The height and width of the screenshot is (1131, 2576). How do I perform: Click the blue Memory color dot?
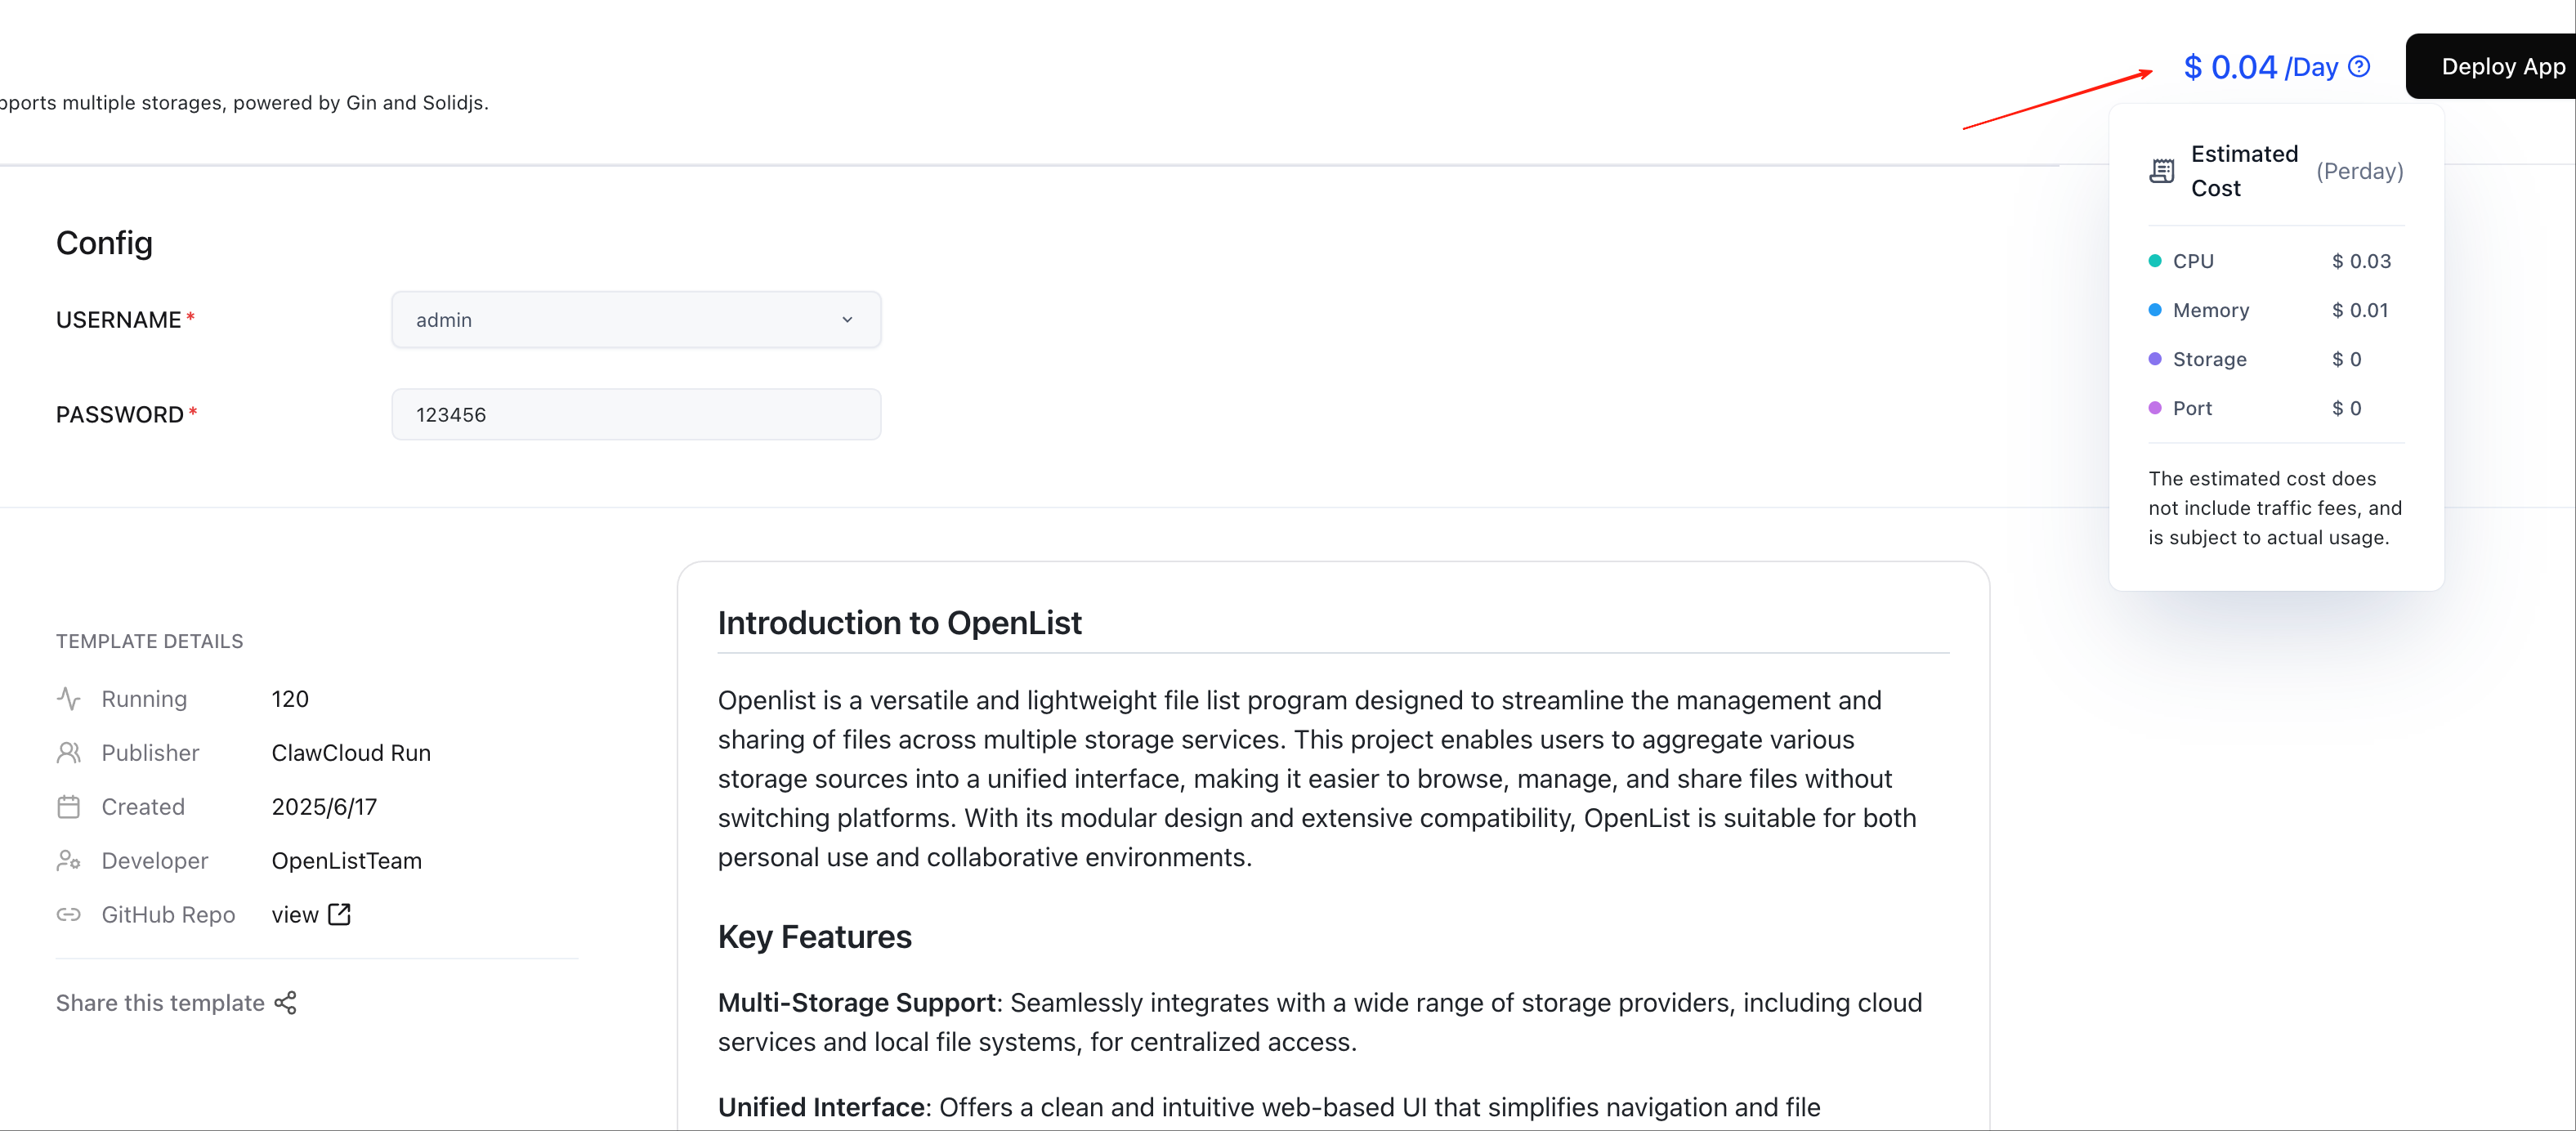(x=2155, y=310)
